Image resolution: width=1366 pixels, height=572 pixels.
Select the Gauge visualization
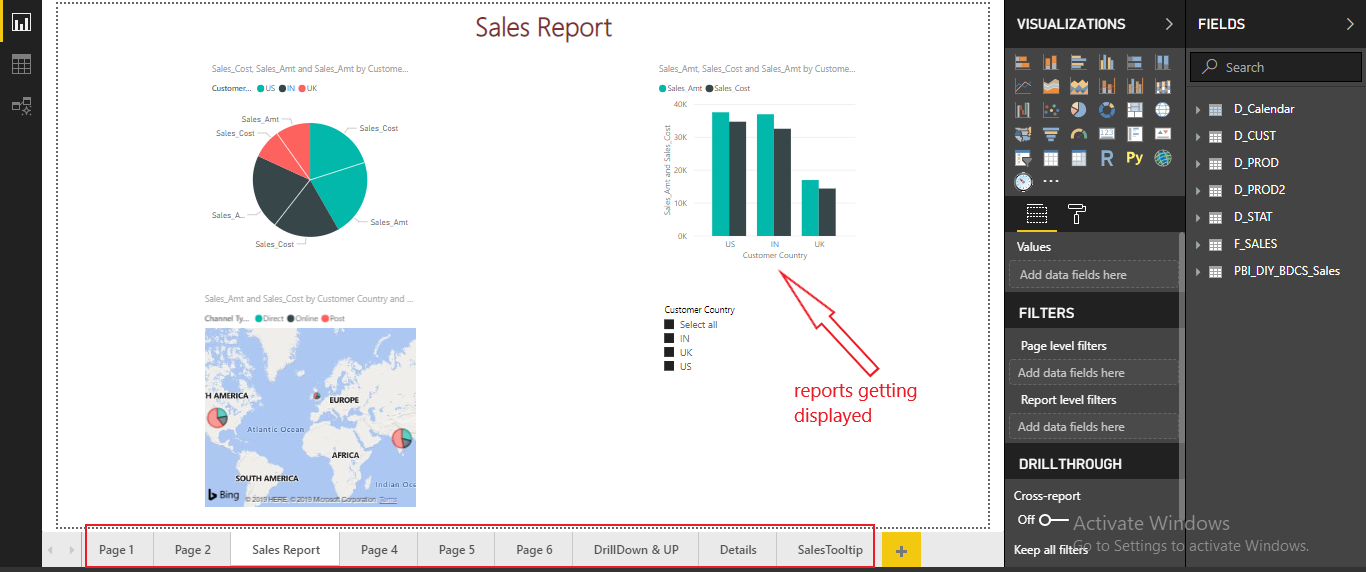pos(1079,134)
